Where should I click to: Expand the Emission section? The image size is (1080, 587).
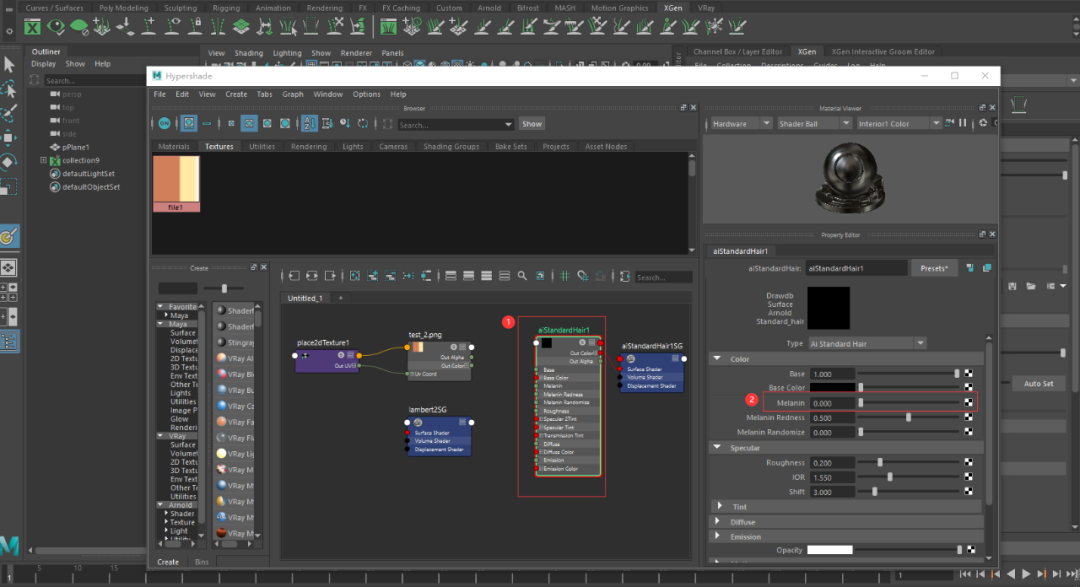tap(718, 536)
